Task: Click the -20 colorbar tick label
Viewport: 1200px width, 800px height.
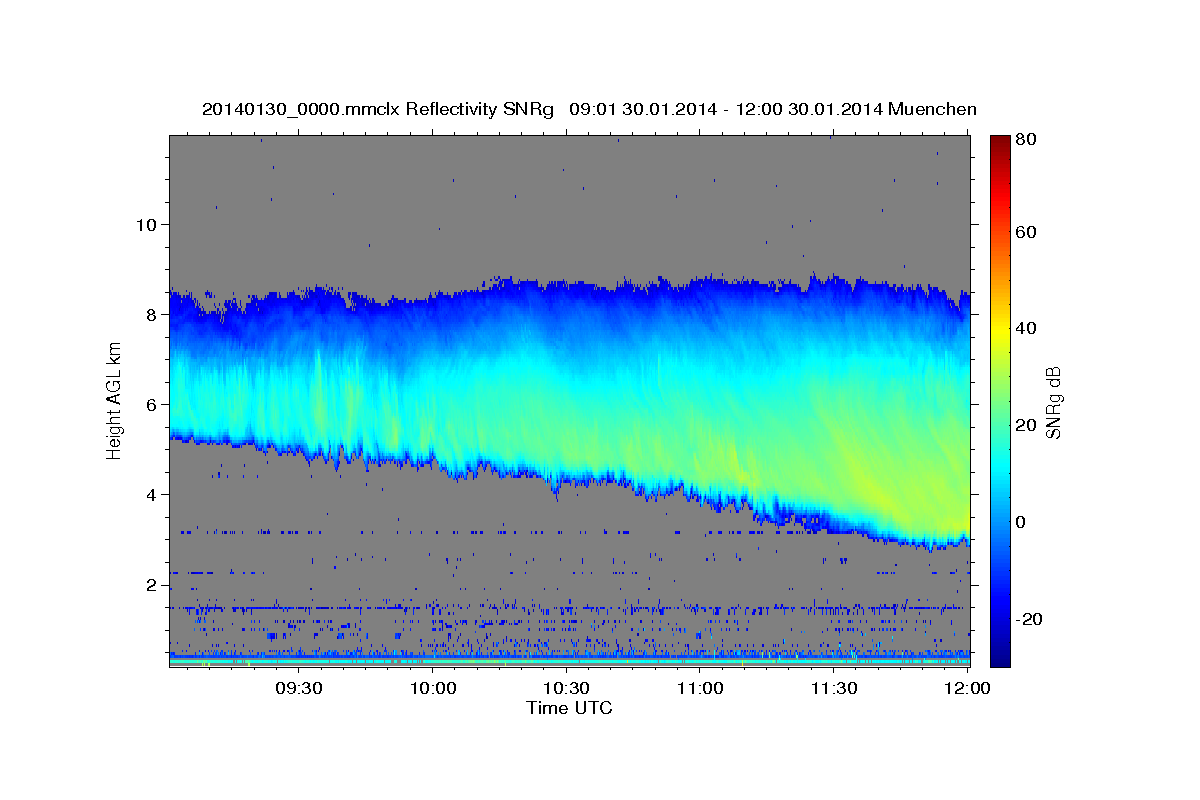Action: [1028, 619]
